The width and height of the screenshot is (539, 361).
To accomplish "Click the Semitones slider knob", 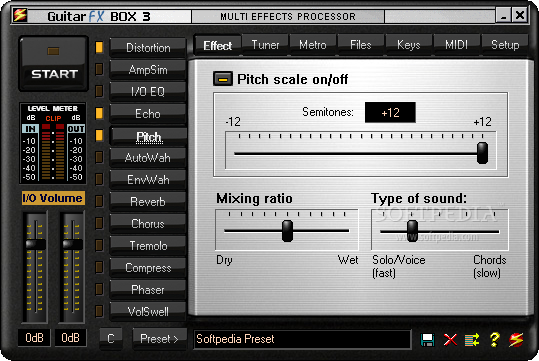I will click(x=482, y=153).
